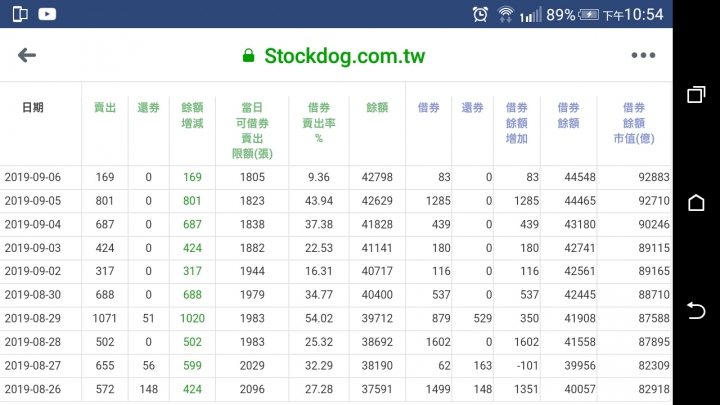The height and width of the screenshot is (405, 720).
Task: Tap the 借券賣出率% column header
Action: pos(319,123)
